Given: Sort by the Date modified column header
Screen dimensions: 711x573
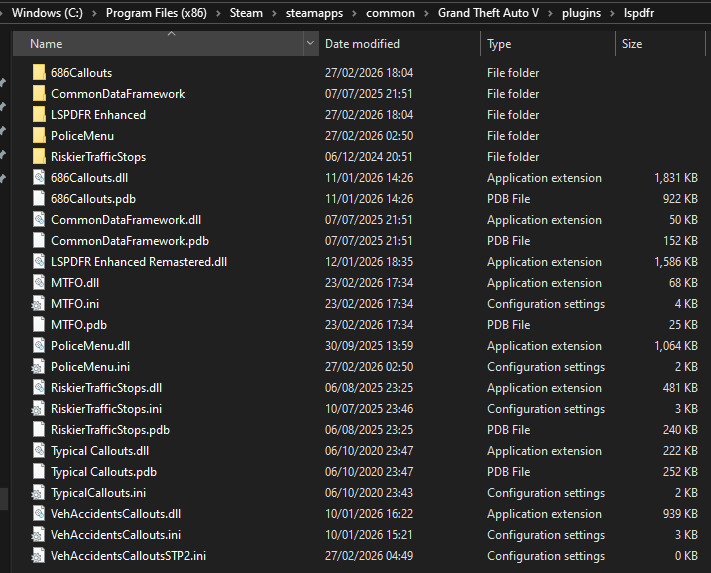Looking at the screenshot, I should 399,44.
